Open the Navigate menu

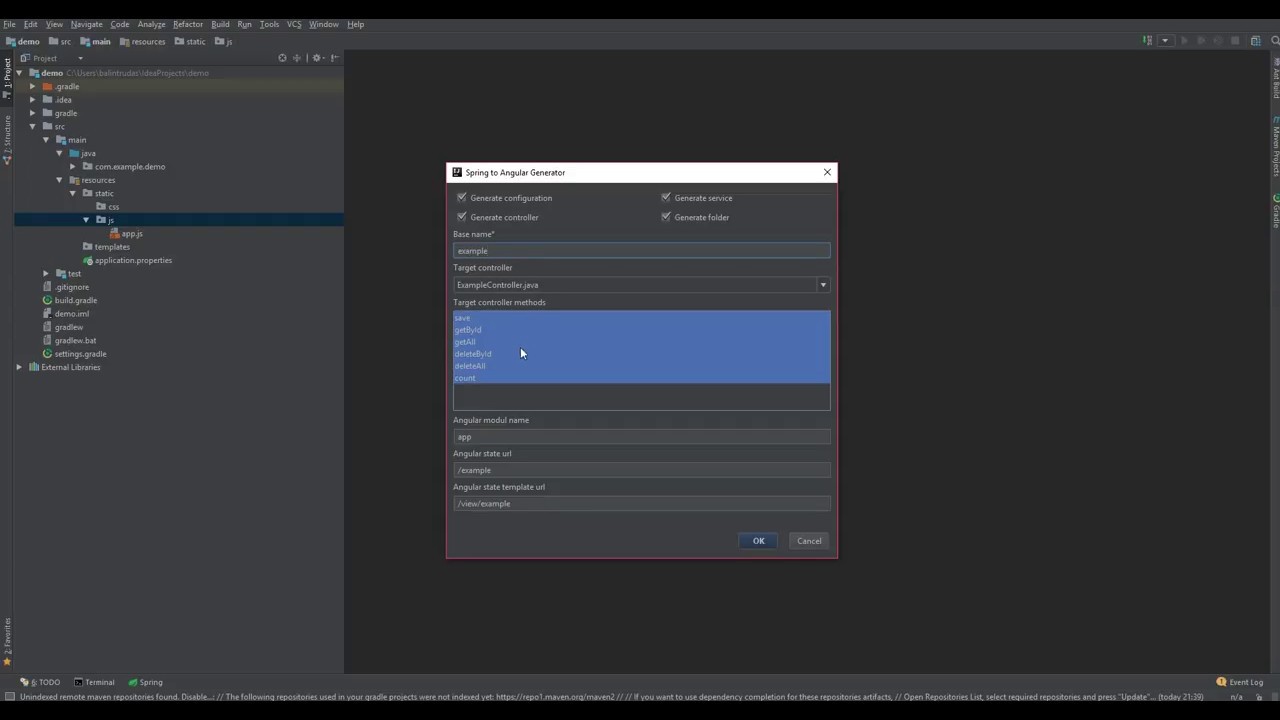86,24
